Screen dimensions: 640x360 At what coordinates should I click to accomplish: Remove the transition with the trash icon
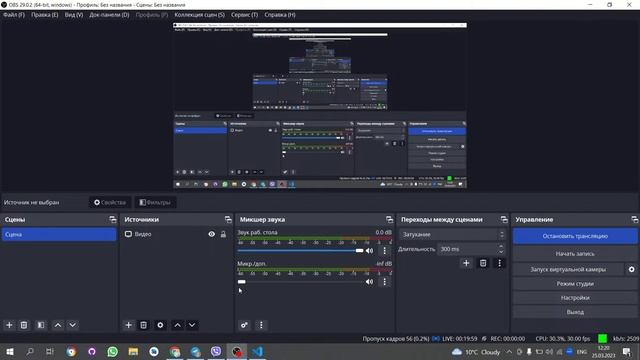click(483, 263)
